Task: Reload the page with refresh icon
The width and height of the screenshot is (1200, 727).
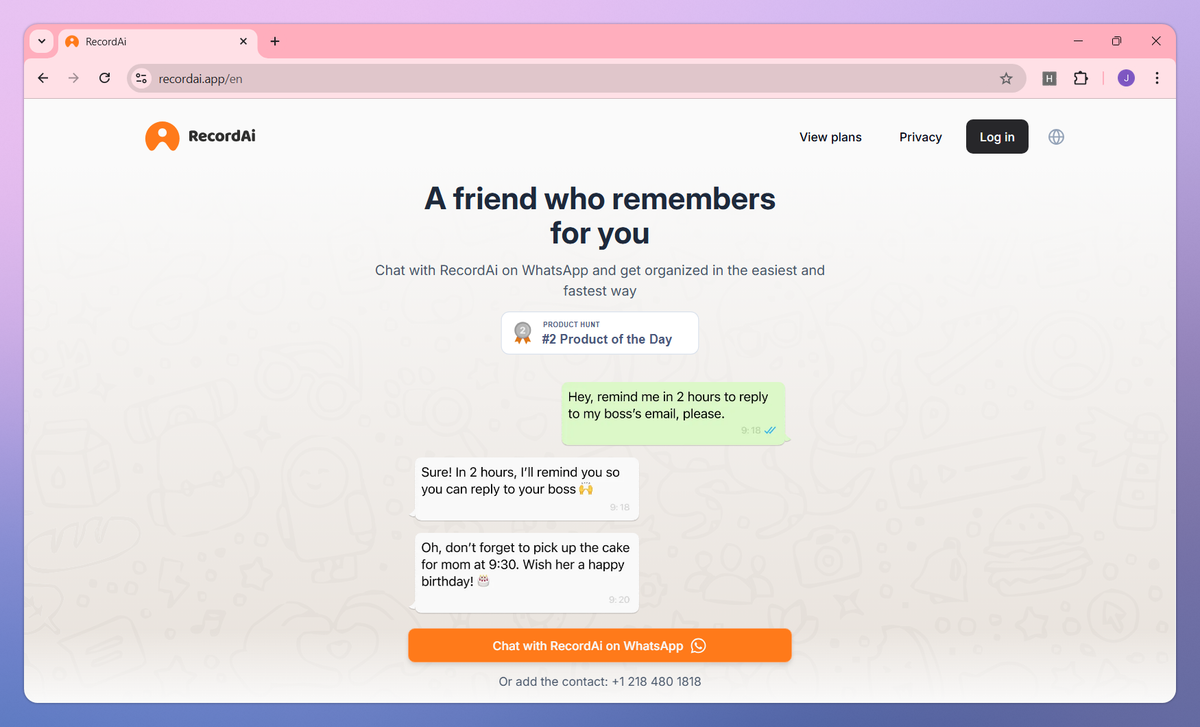Action: click(104, 78)
